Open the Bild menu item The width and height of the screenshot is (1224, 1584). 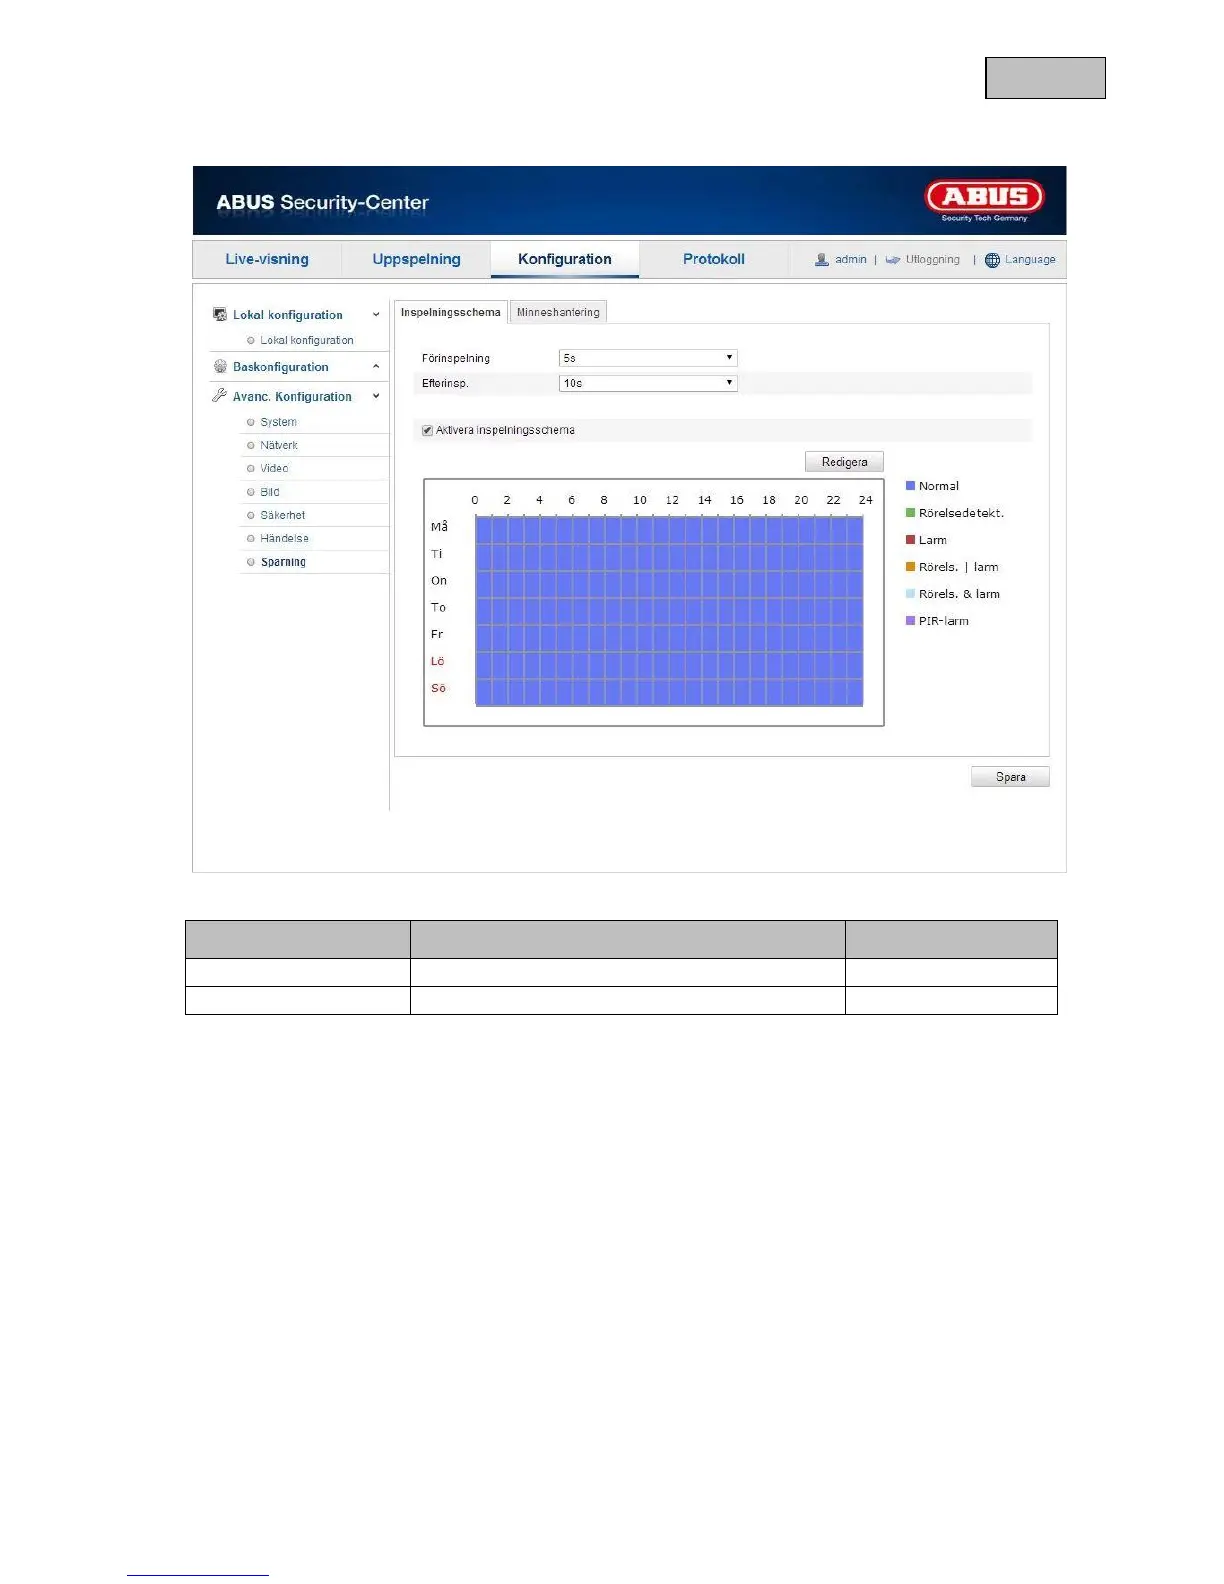click(x=270, y=492)
